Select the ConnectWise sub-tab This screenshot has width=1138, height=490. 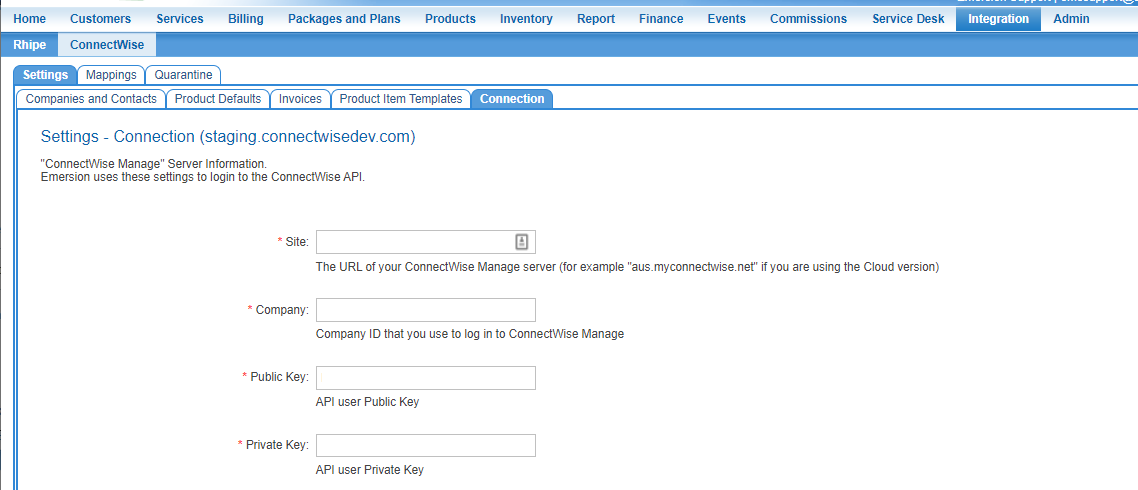(x=107, y=45)
